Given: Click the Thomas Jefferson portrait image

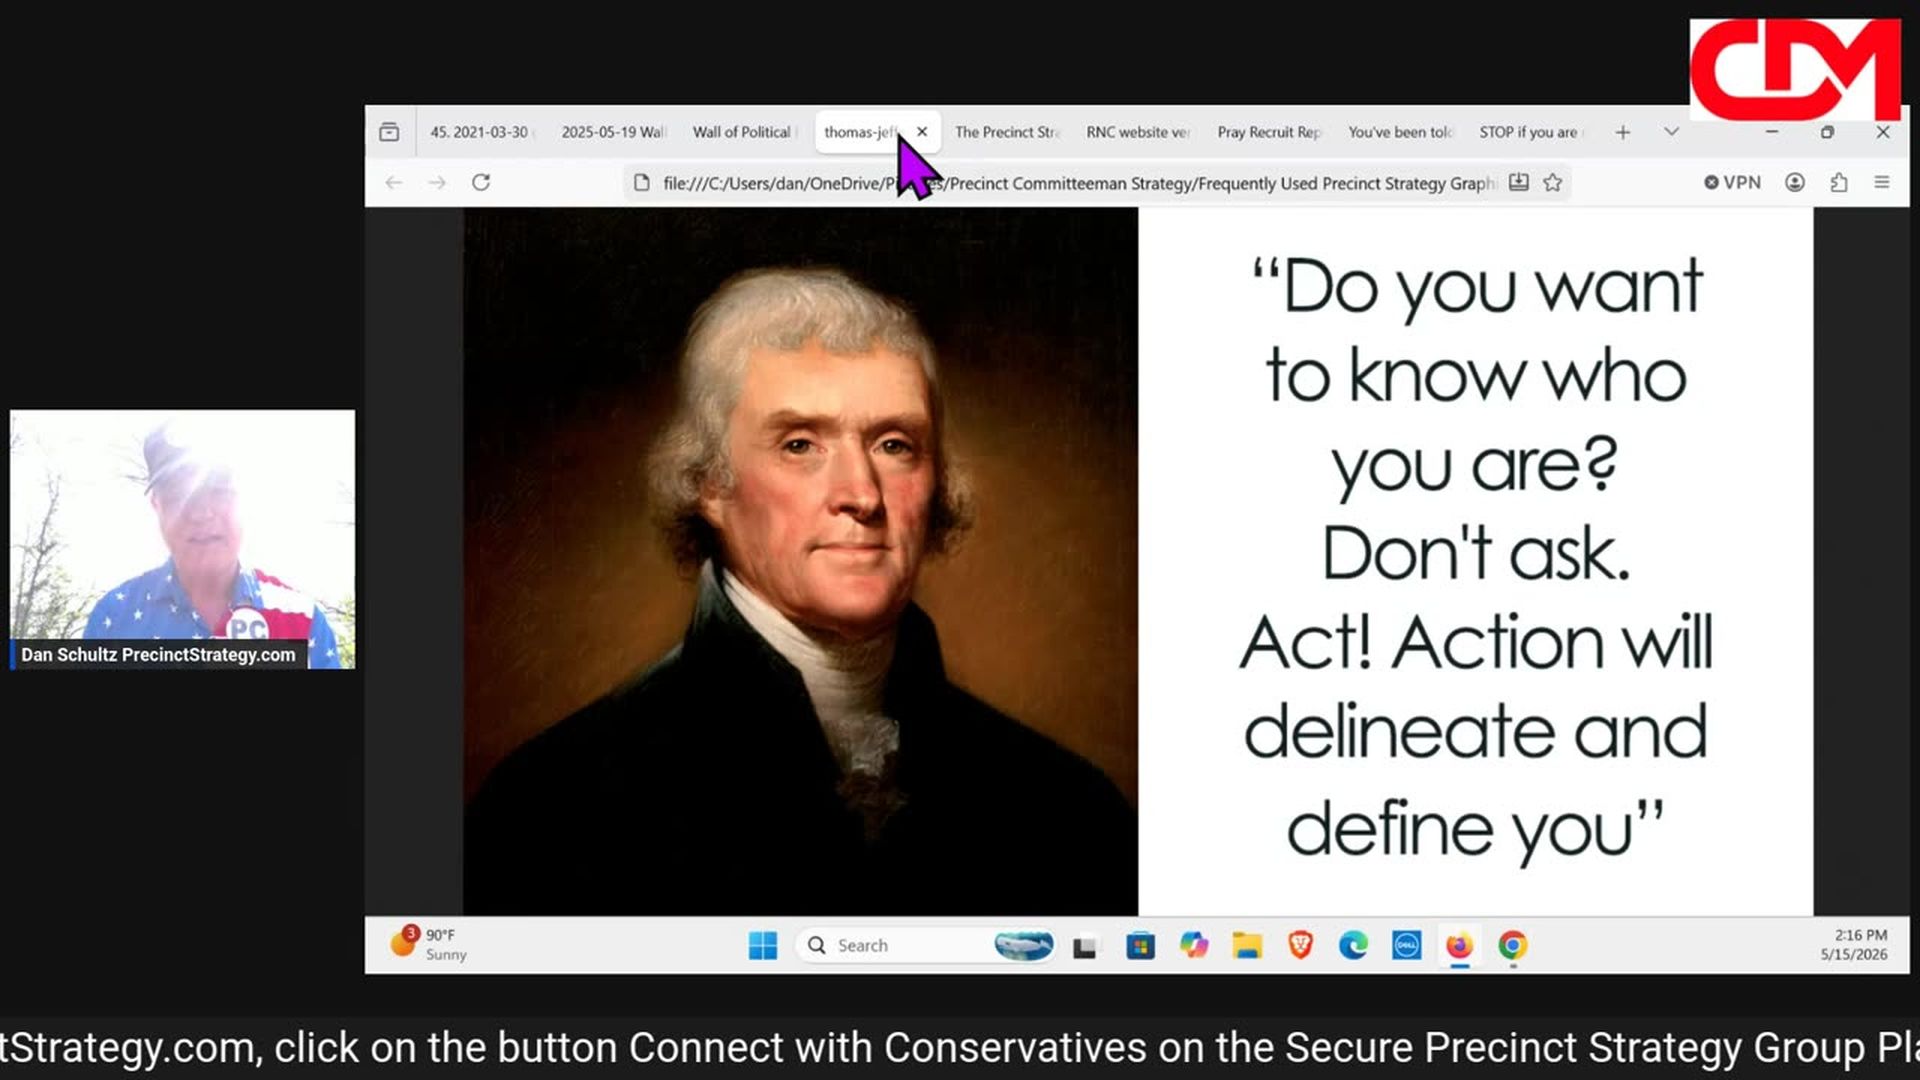Looking at the screenshot, I should click(x=800, y=561).
